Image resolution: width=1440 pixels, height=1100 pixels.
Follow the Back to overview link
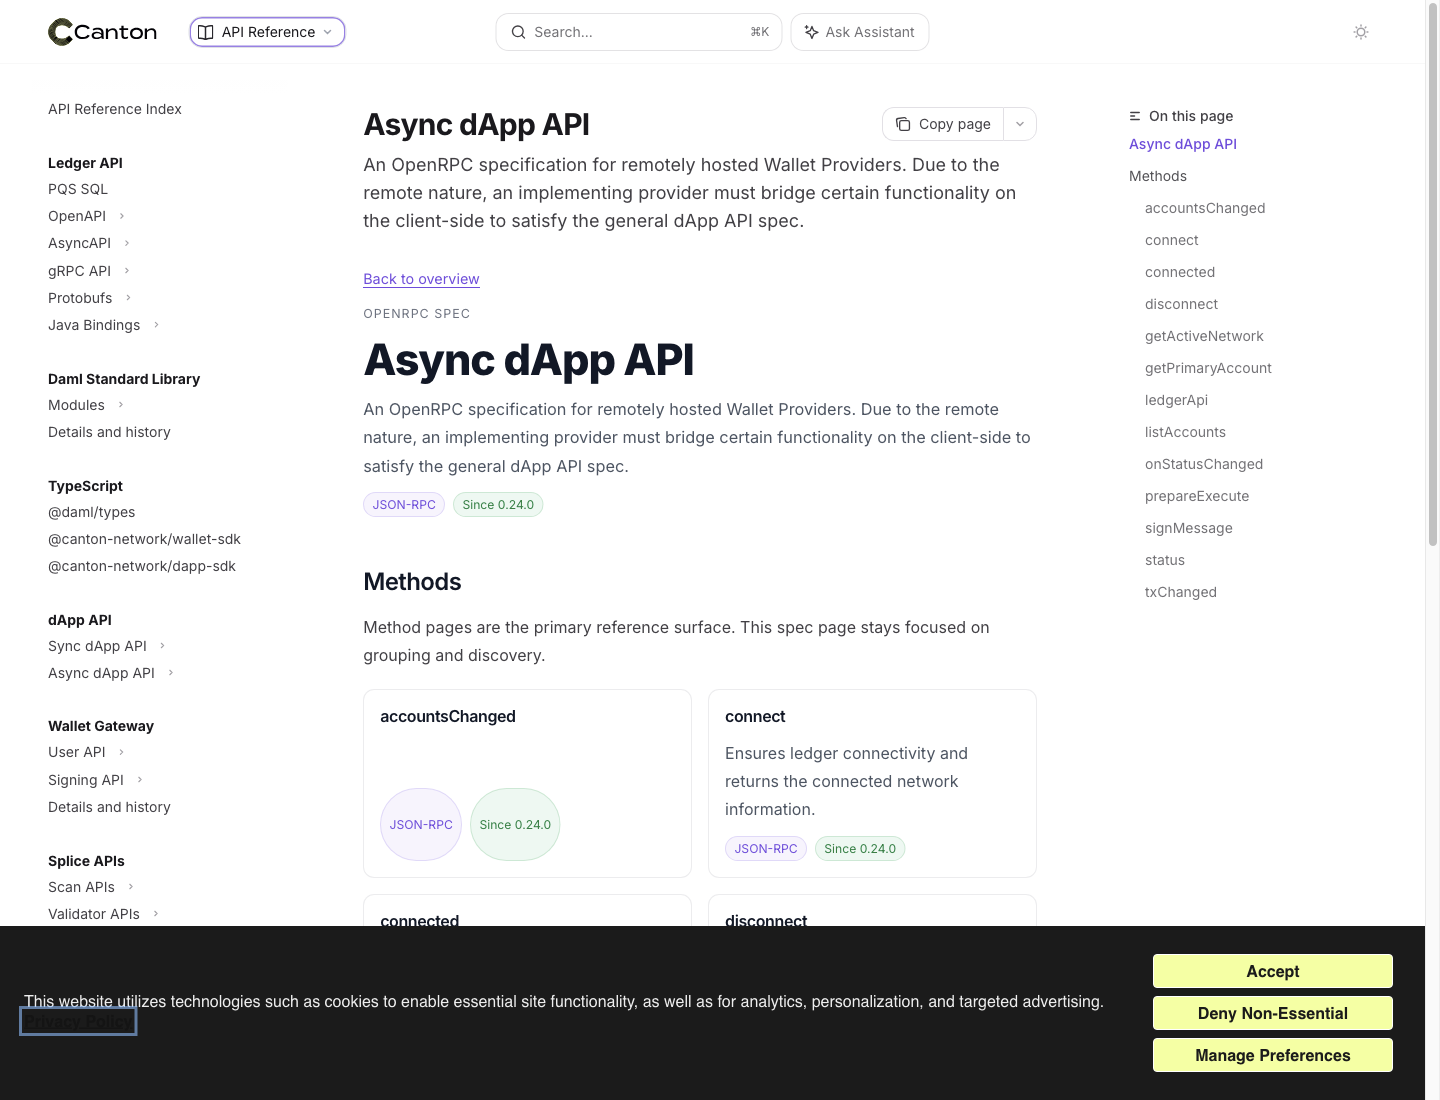pos(421,279)
